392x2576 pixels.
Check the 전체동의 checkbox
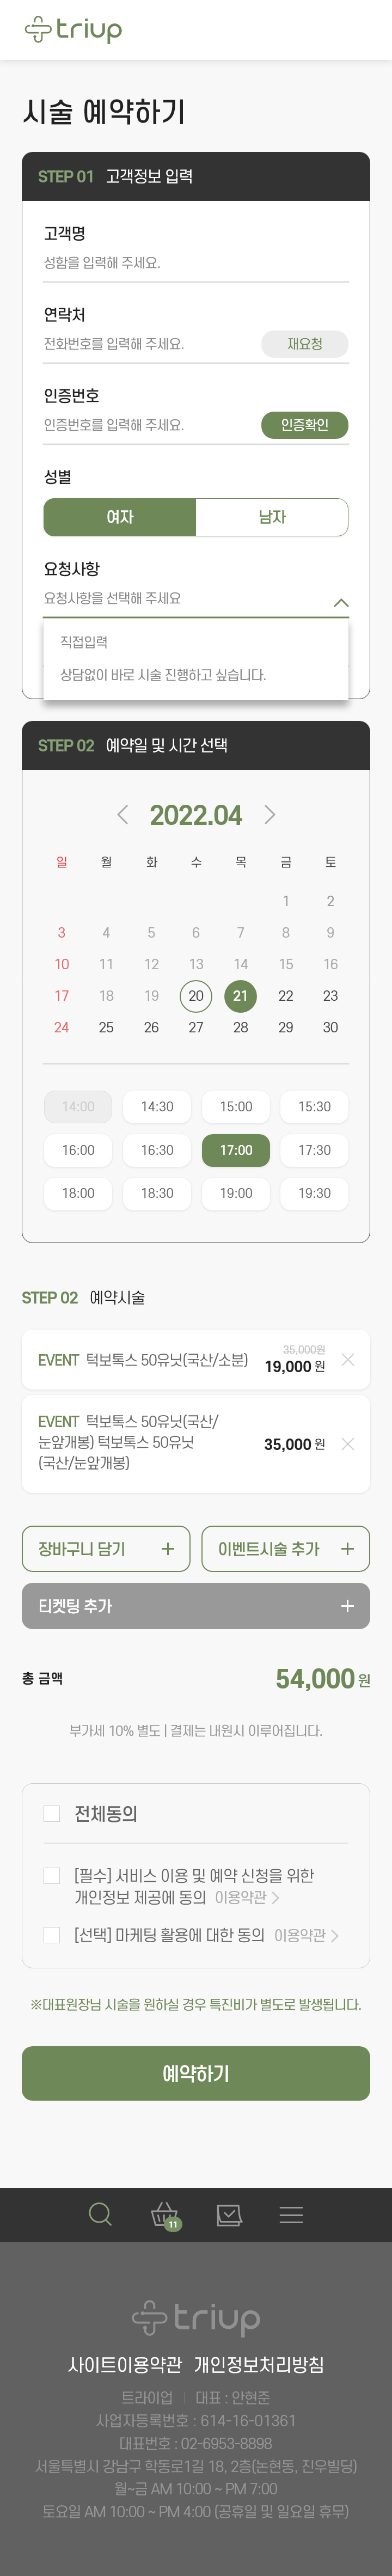(x=52, y=1813)
